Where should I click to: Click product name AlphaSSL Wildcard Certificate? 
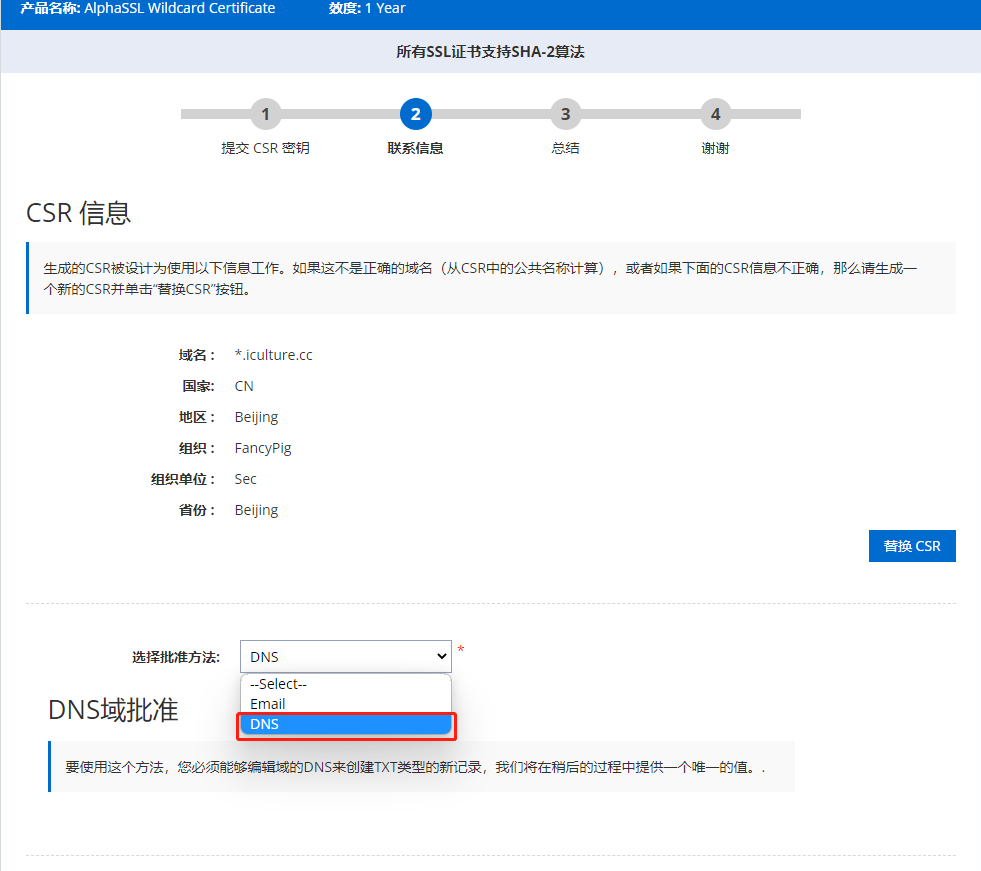pos(180,8)
